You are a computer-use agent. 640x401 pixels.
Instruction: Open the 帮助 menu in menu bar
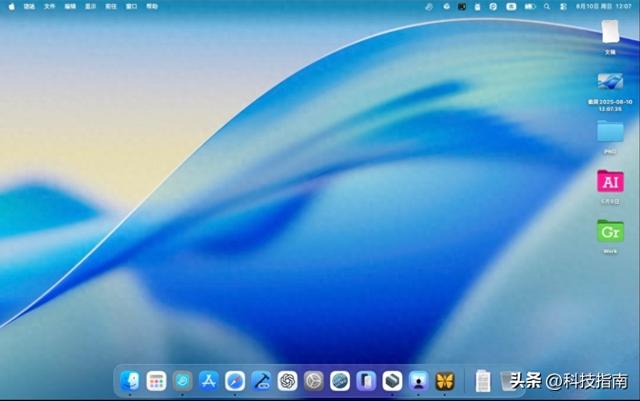point(152,7)
